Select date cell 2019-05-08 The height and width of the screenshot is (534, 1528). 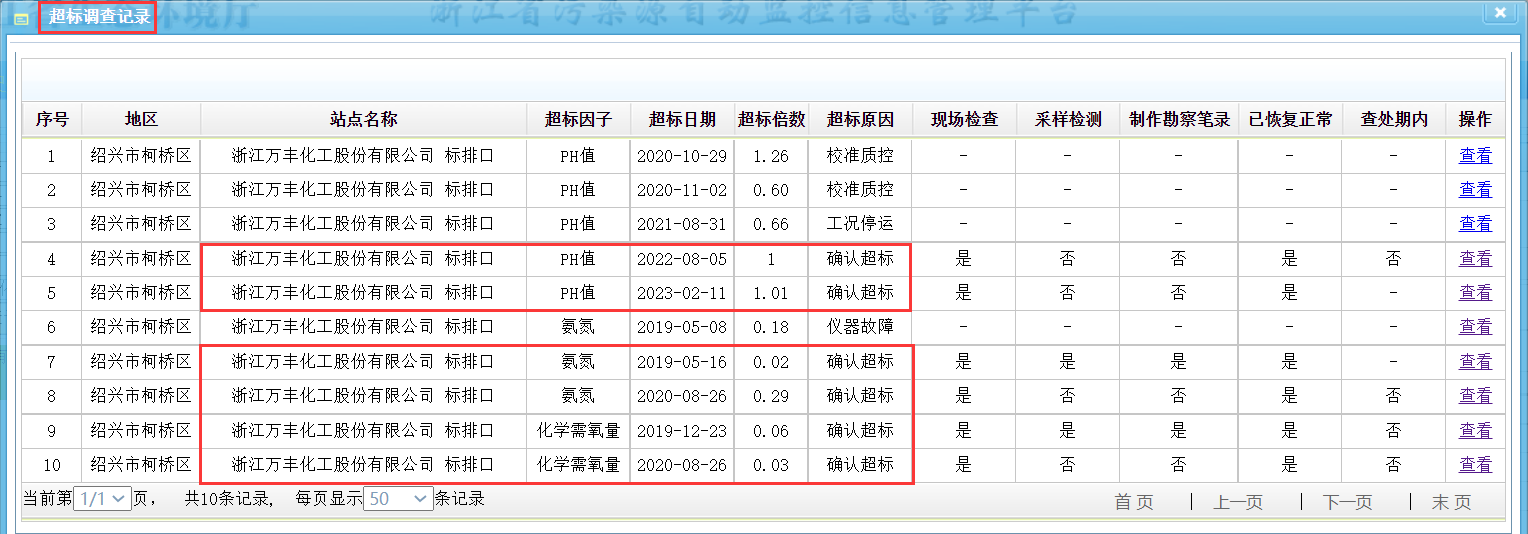coord(682,327)
